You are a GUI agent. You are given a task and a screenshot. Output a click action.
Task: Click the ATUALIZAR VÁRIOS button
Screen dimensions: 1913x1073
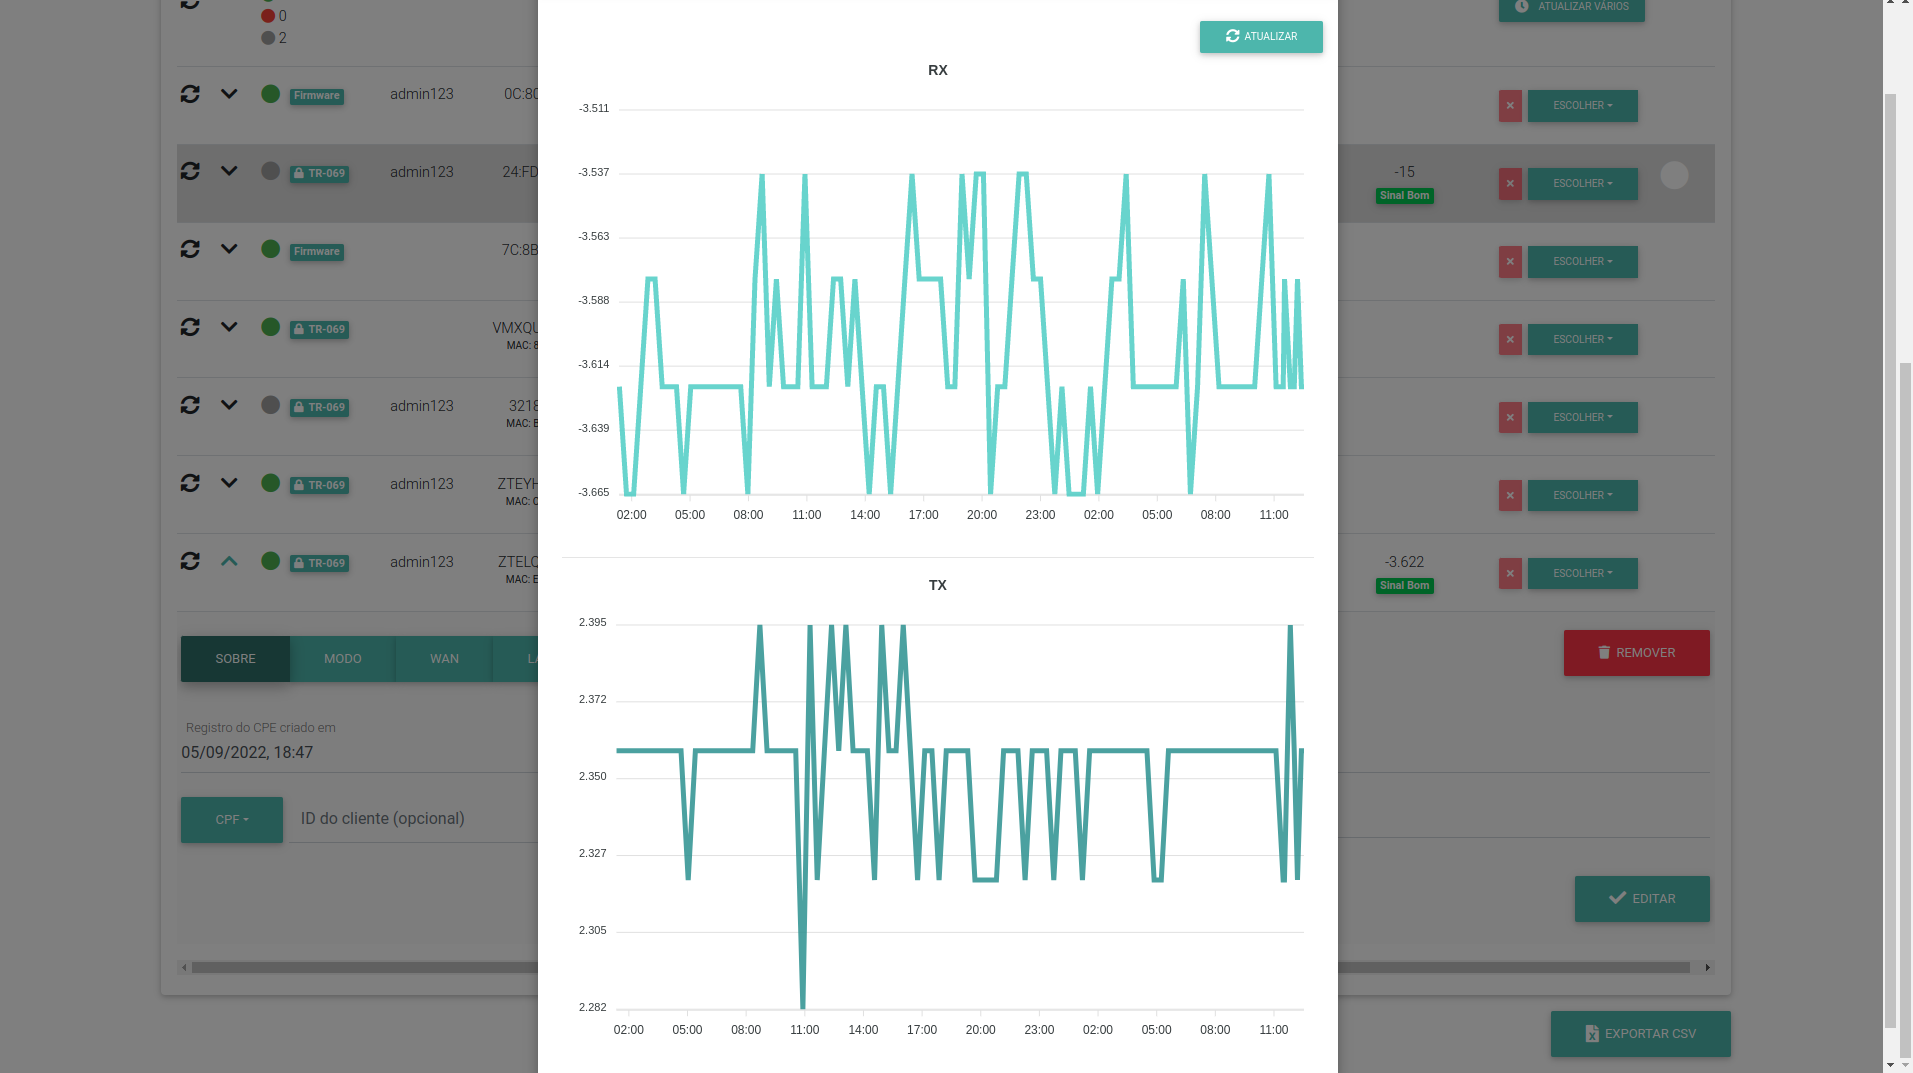(x=1571, y=8)
